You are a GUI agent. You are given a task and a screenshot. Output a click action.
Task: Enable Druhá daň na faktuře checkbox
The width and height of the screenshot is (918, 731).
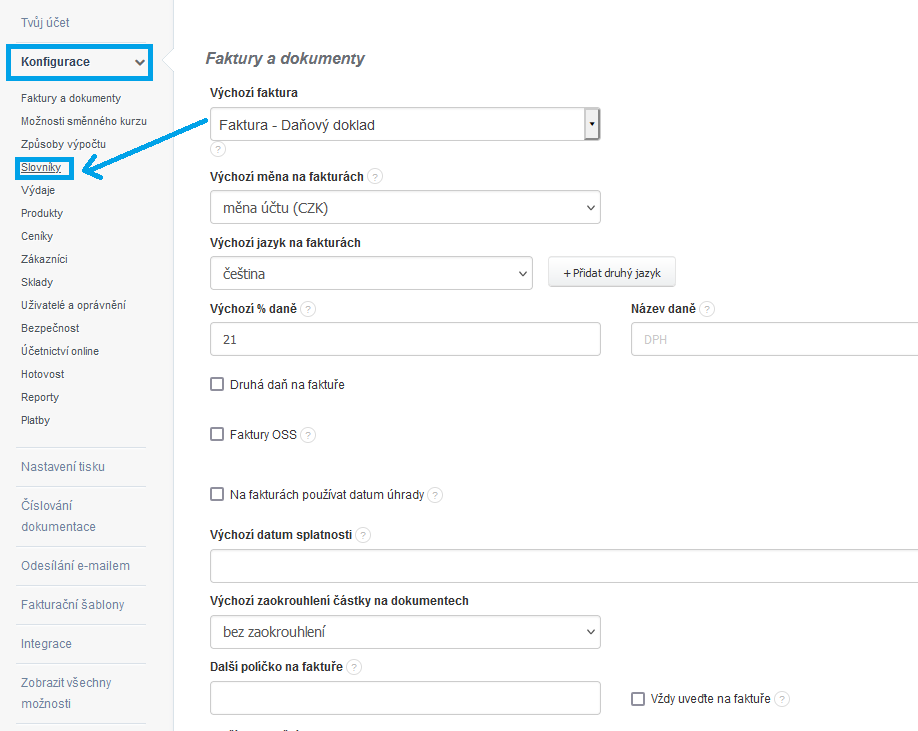[217, 384]
